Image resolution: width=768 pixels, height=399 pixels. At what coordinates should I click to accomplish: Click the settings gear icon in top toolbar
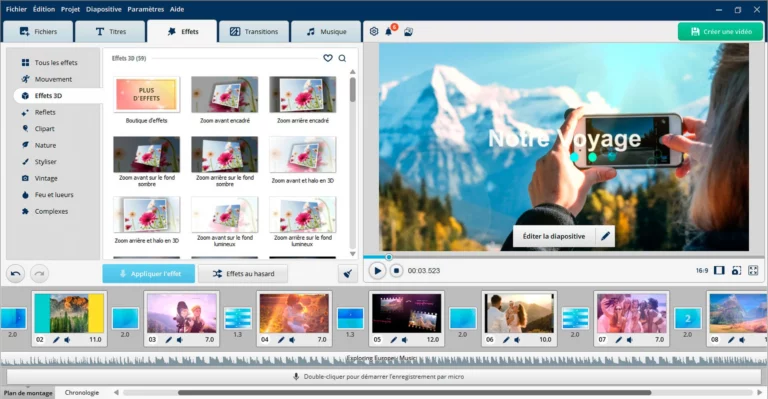click(x=374, y=31)
